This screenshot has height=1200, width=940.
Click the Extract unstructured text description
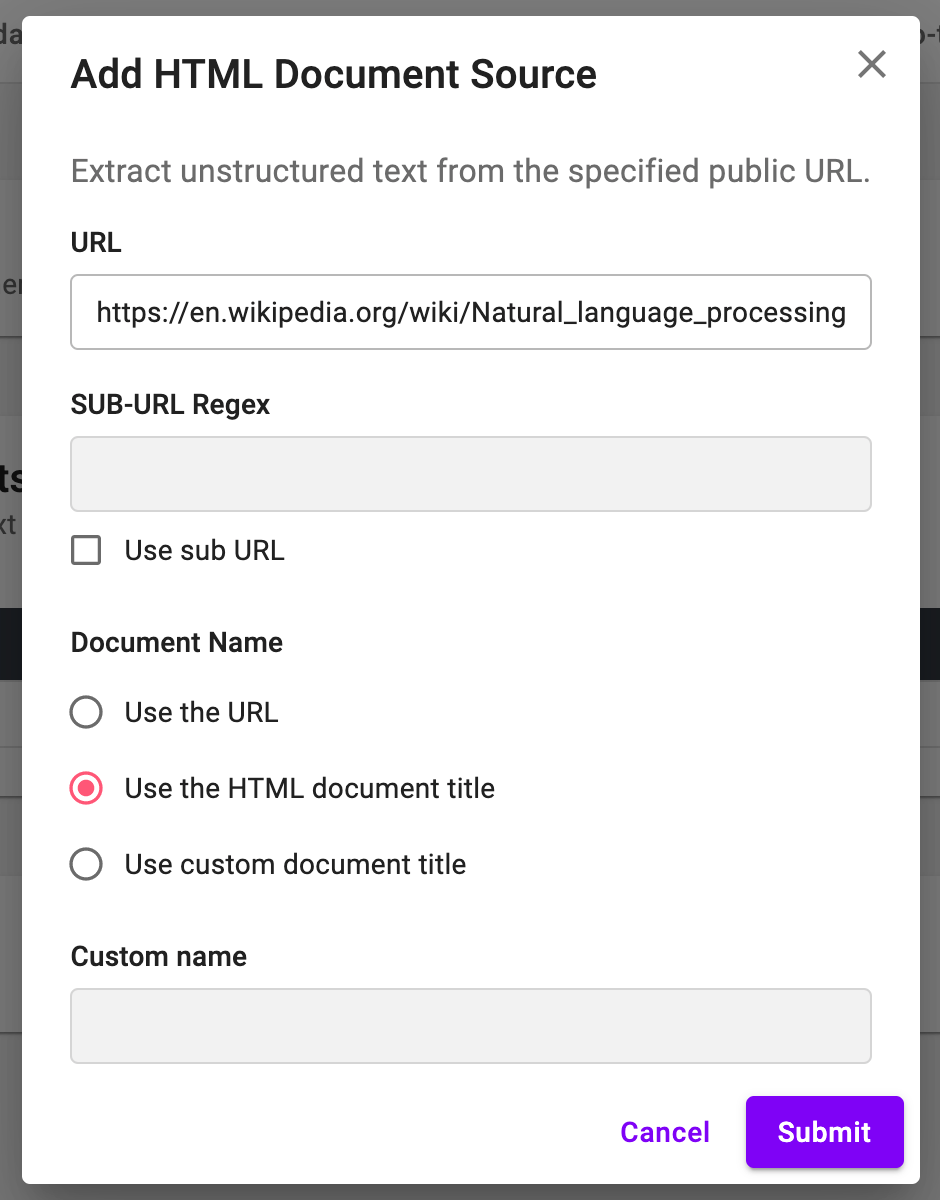pyautogui.click(x=470, y=172)
